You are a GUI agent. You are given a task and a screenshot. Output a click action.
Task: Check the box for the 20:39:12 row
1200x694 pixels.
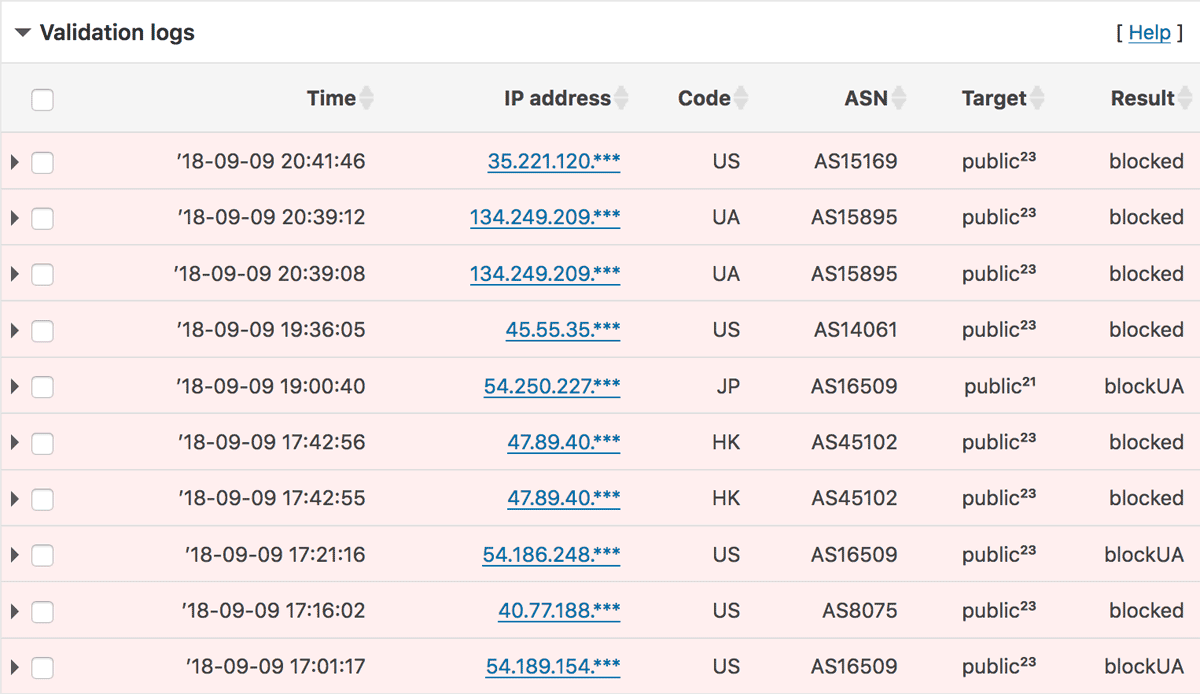[42, 218]
